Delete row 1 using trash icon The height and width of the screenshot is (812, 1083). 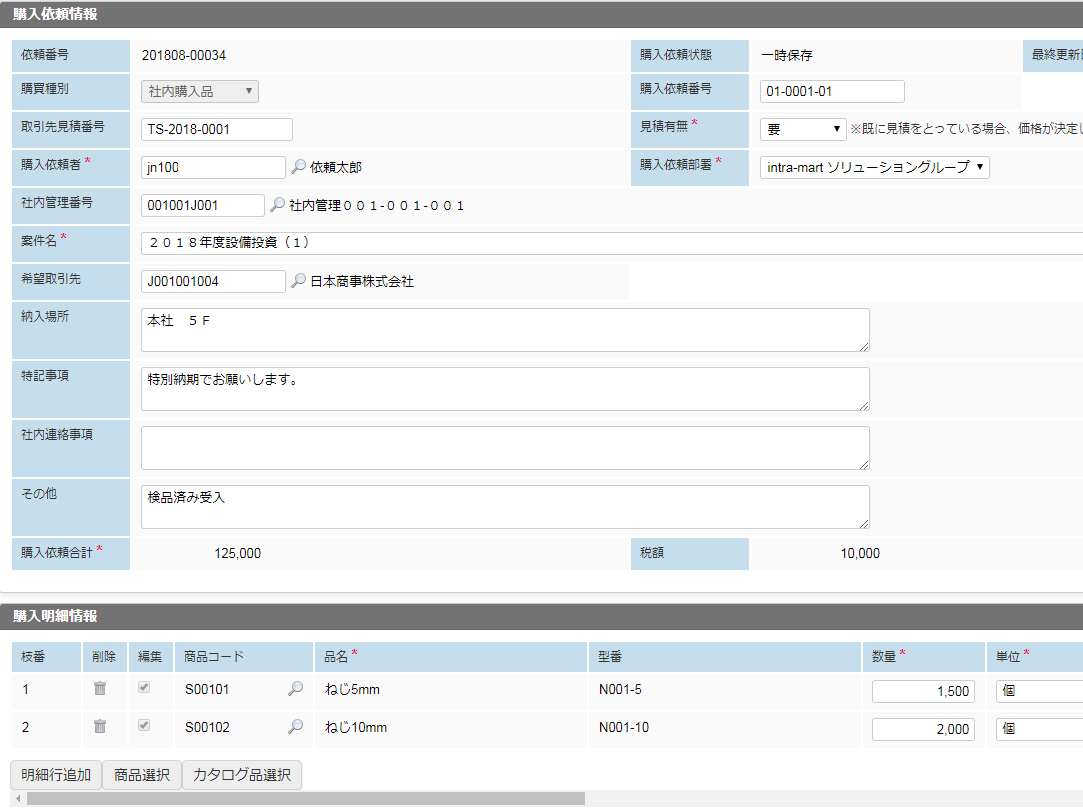pyautogui.click(x=100, y=689)
